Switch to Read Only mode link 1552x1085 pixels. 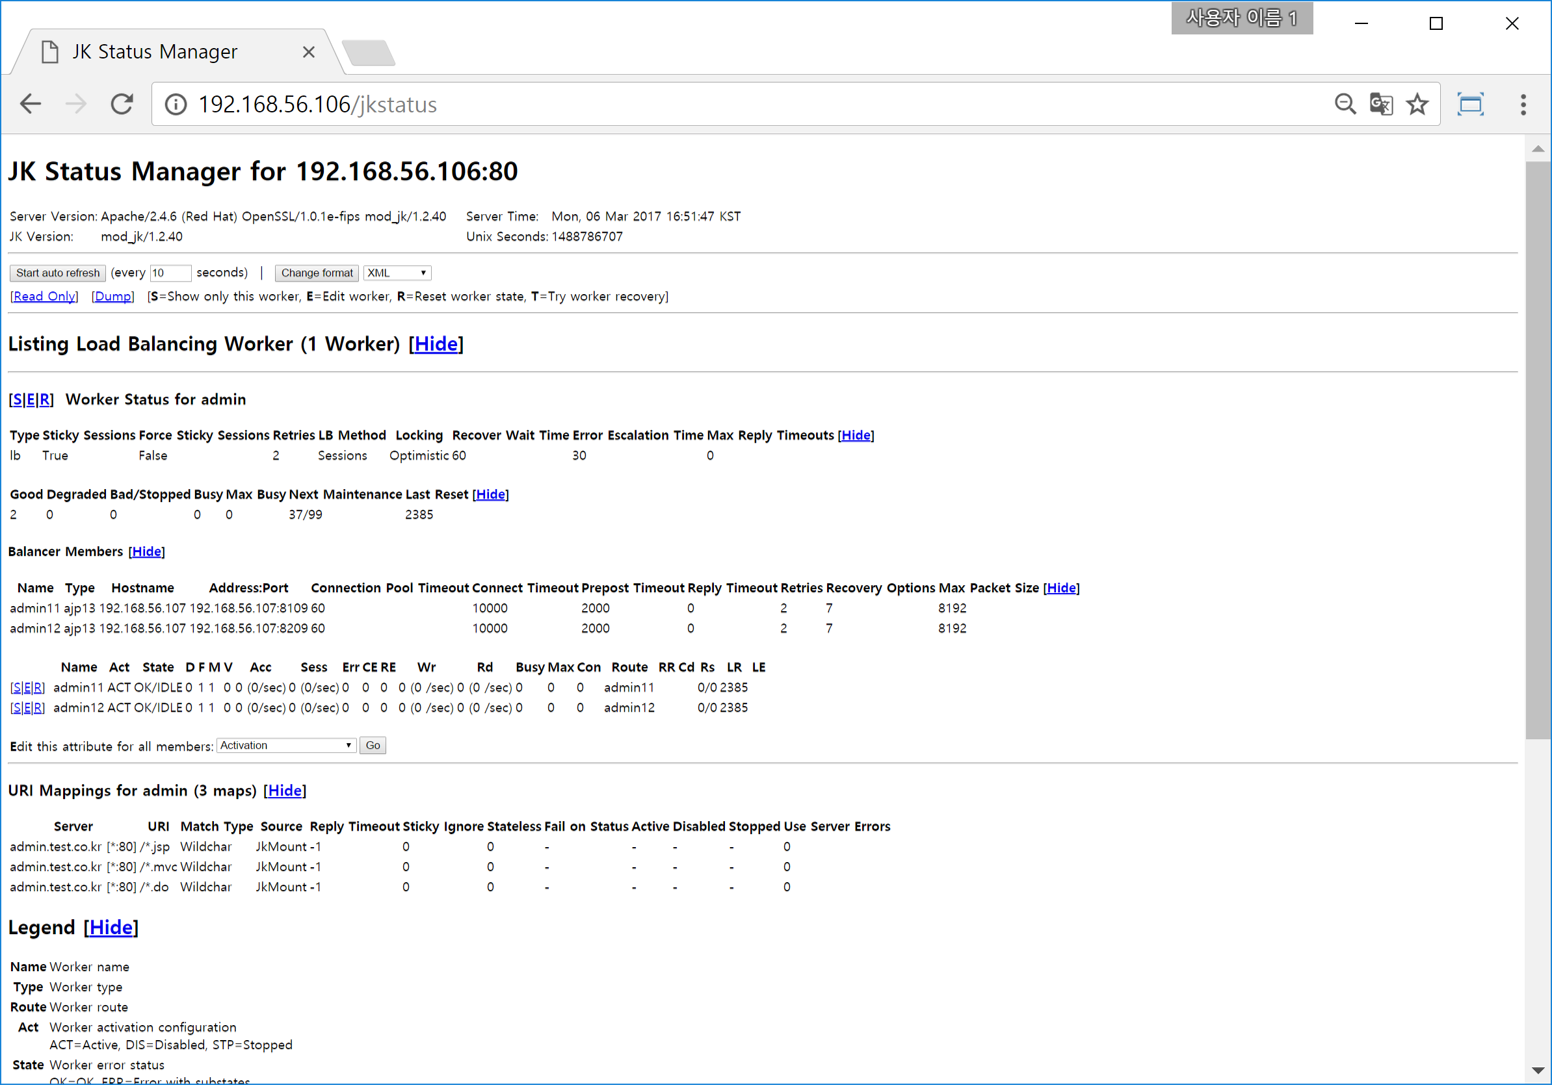(44, 297)
